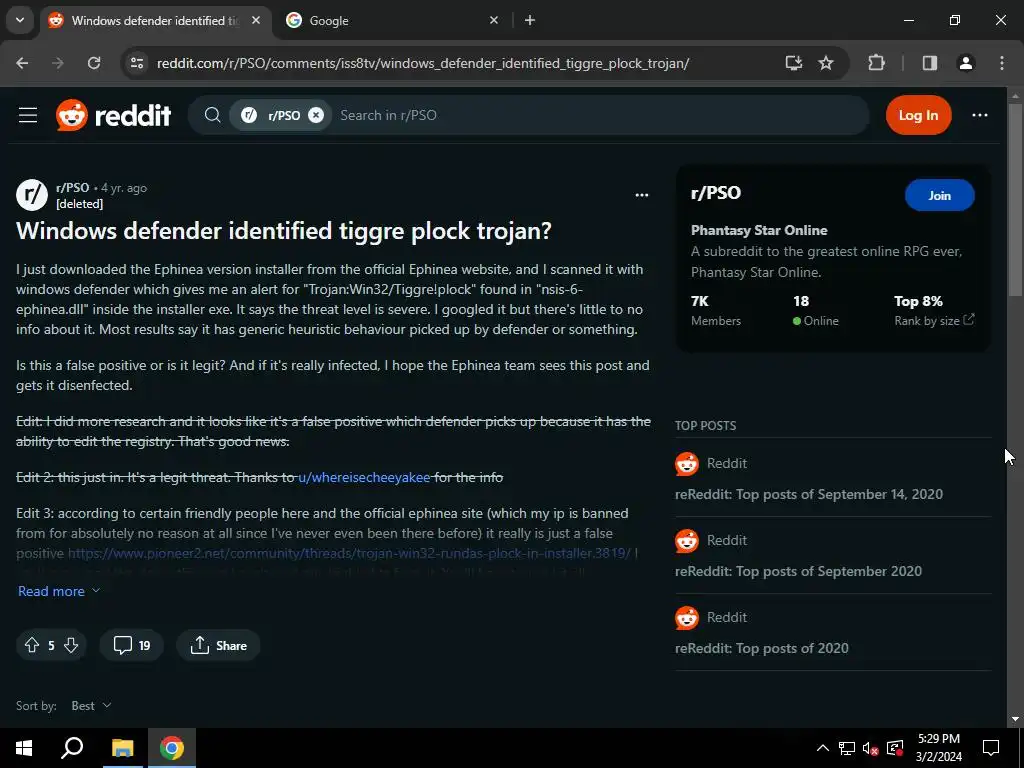Screen dimensions: 1024x768
Task: Open the notification center icon
Action: coord(991,748)
